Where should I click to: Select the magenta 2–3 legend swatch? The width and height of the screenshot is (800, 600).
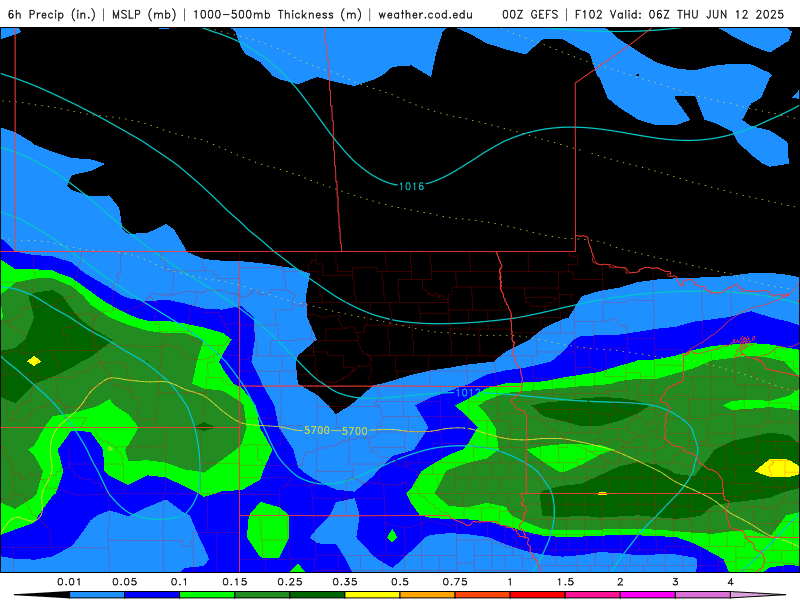coord(648,595)
